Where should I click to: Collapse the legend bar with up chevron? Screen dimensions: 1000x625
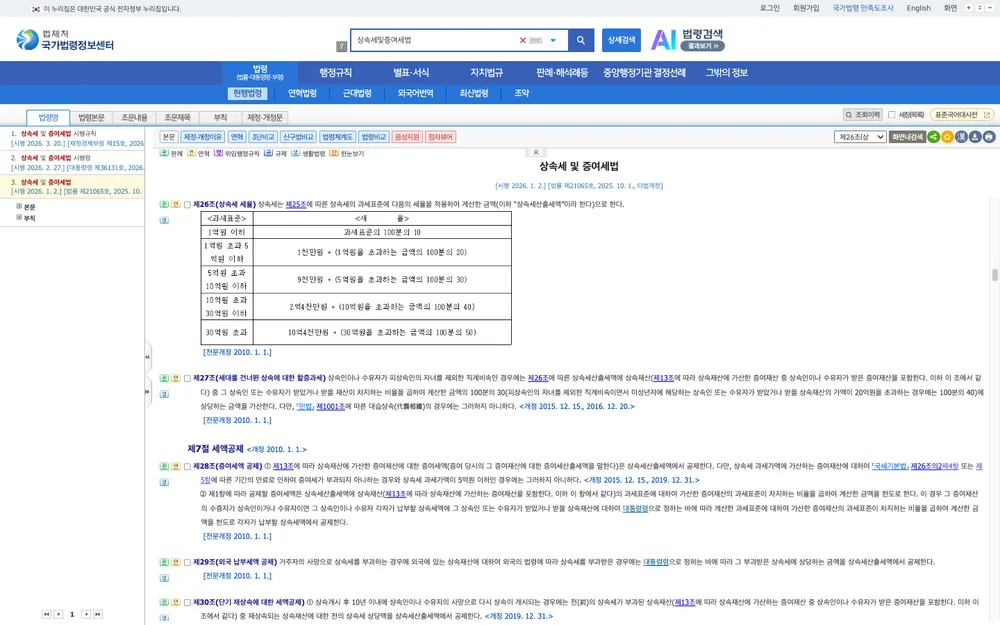click(x=536, y=152)
